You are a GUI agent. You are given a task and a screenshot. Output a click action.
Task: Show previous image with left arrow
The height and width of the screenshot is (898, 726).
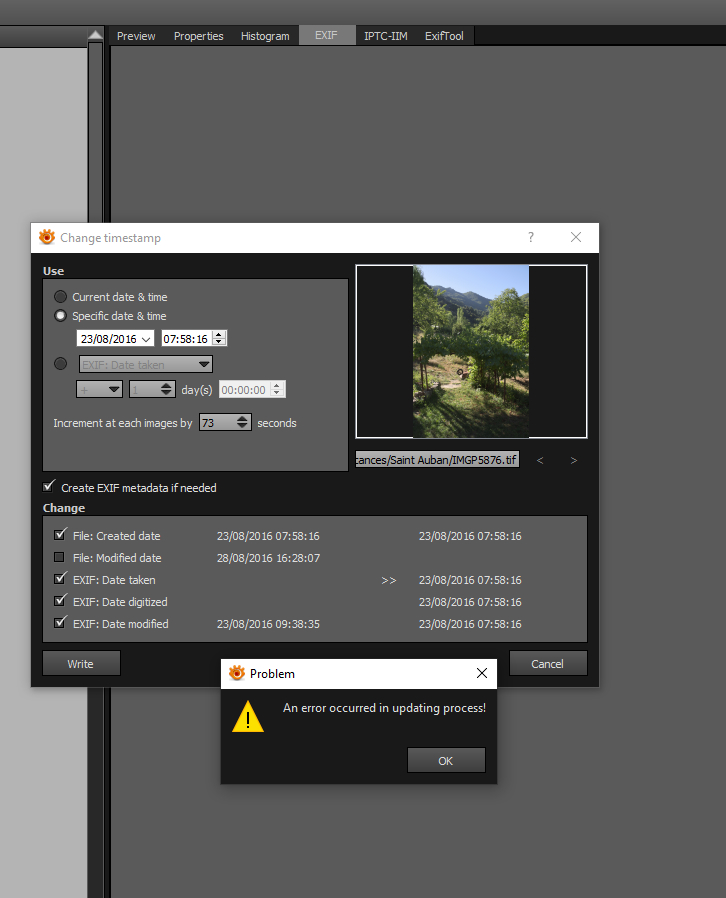540,460
